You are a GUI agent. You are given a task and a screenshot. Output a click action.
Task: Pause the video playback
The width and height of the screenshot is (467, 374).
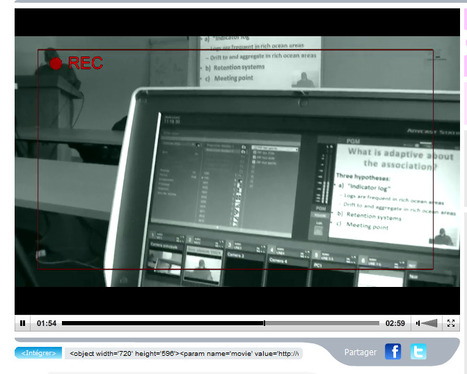click(23, 323)
